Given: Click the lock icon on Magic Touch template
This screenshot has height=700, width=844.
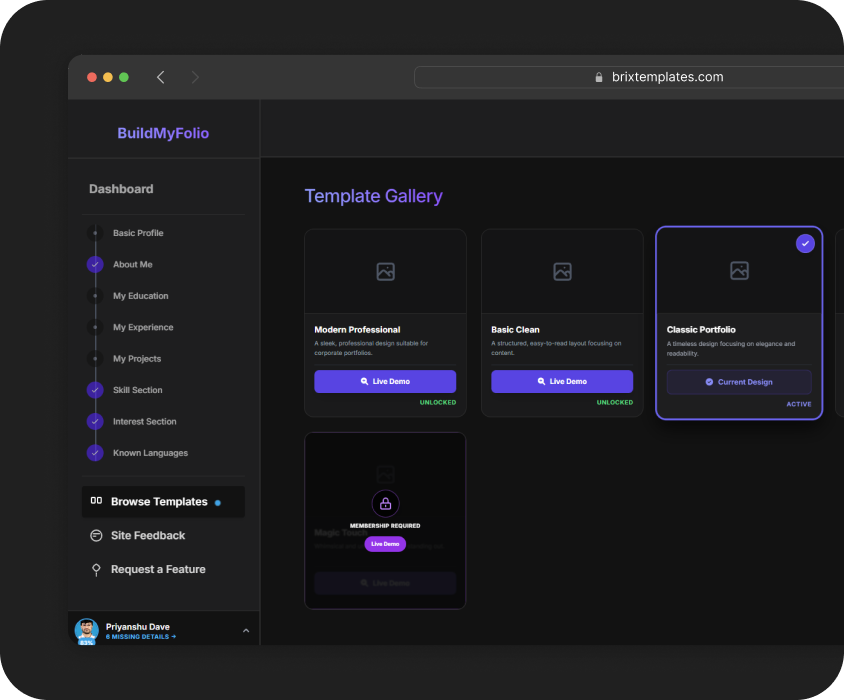Looking at the screenshot, I should 385,503.
